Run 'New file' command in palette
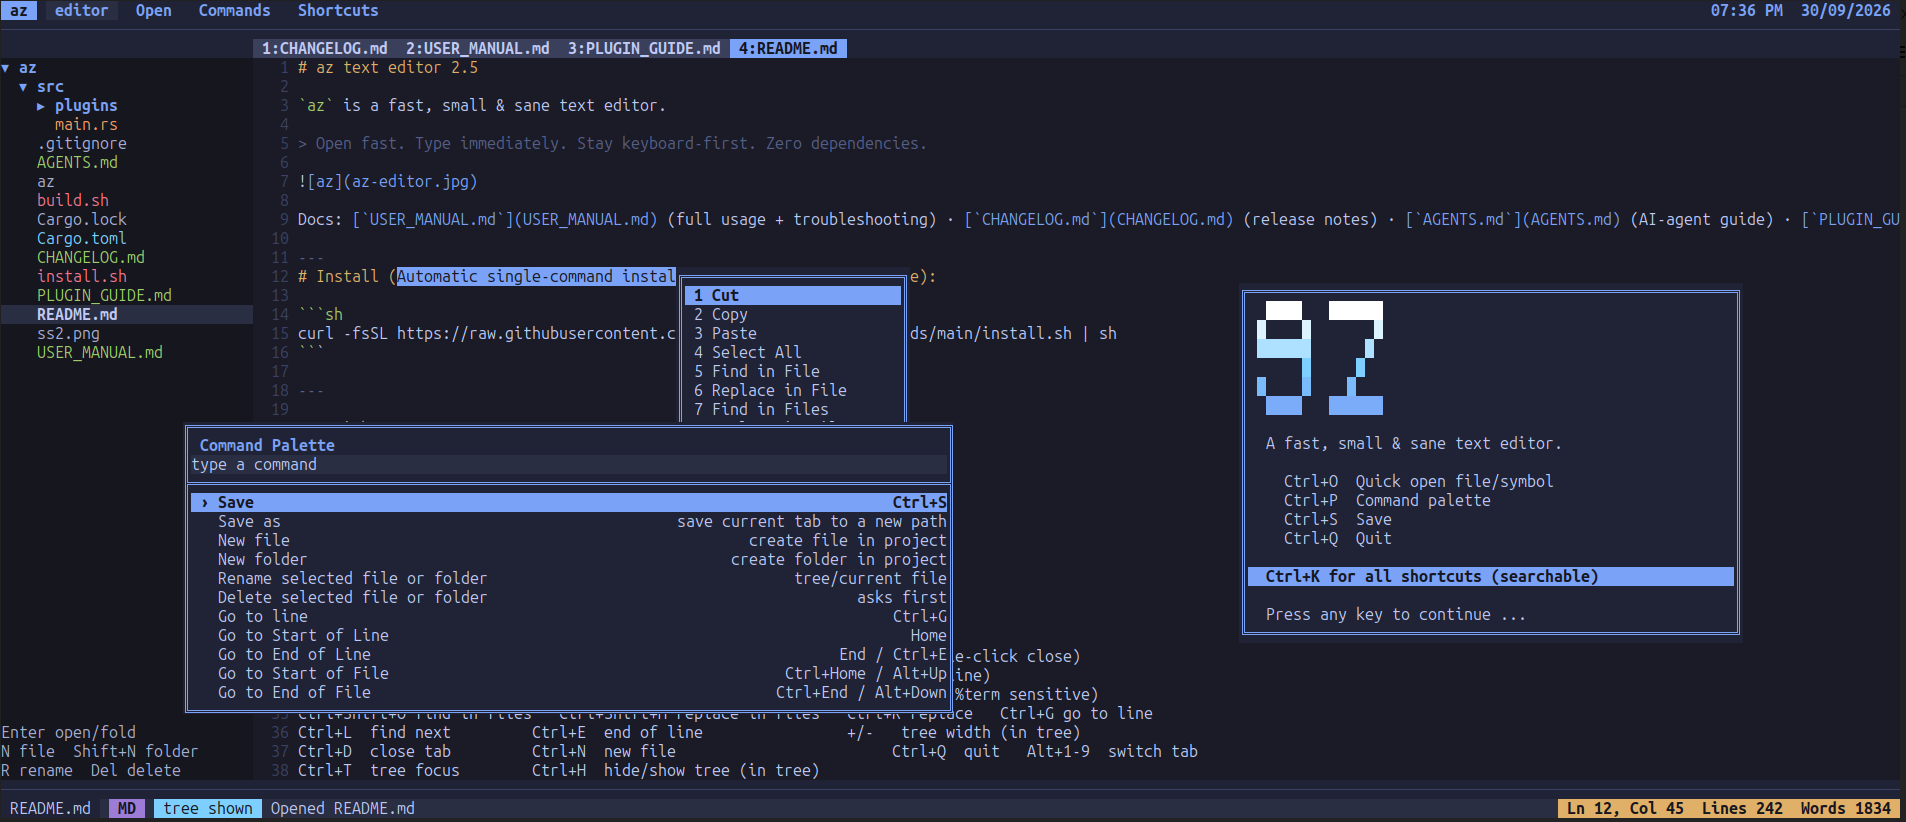This screenshot has width=1906, height=822. (569, 541)
